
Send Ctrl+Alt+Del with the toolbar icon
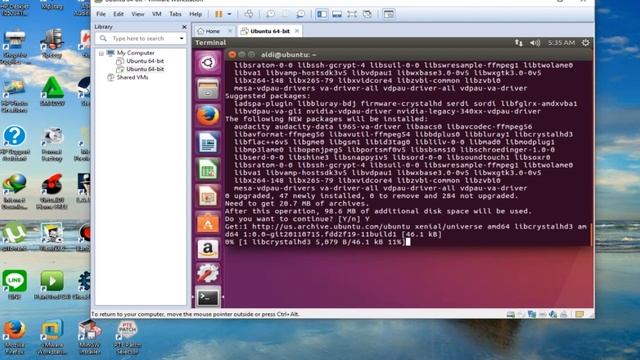tap(249, 14)
